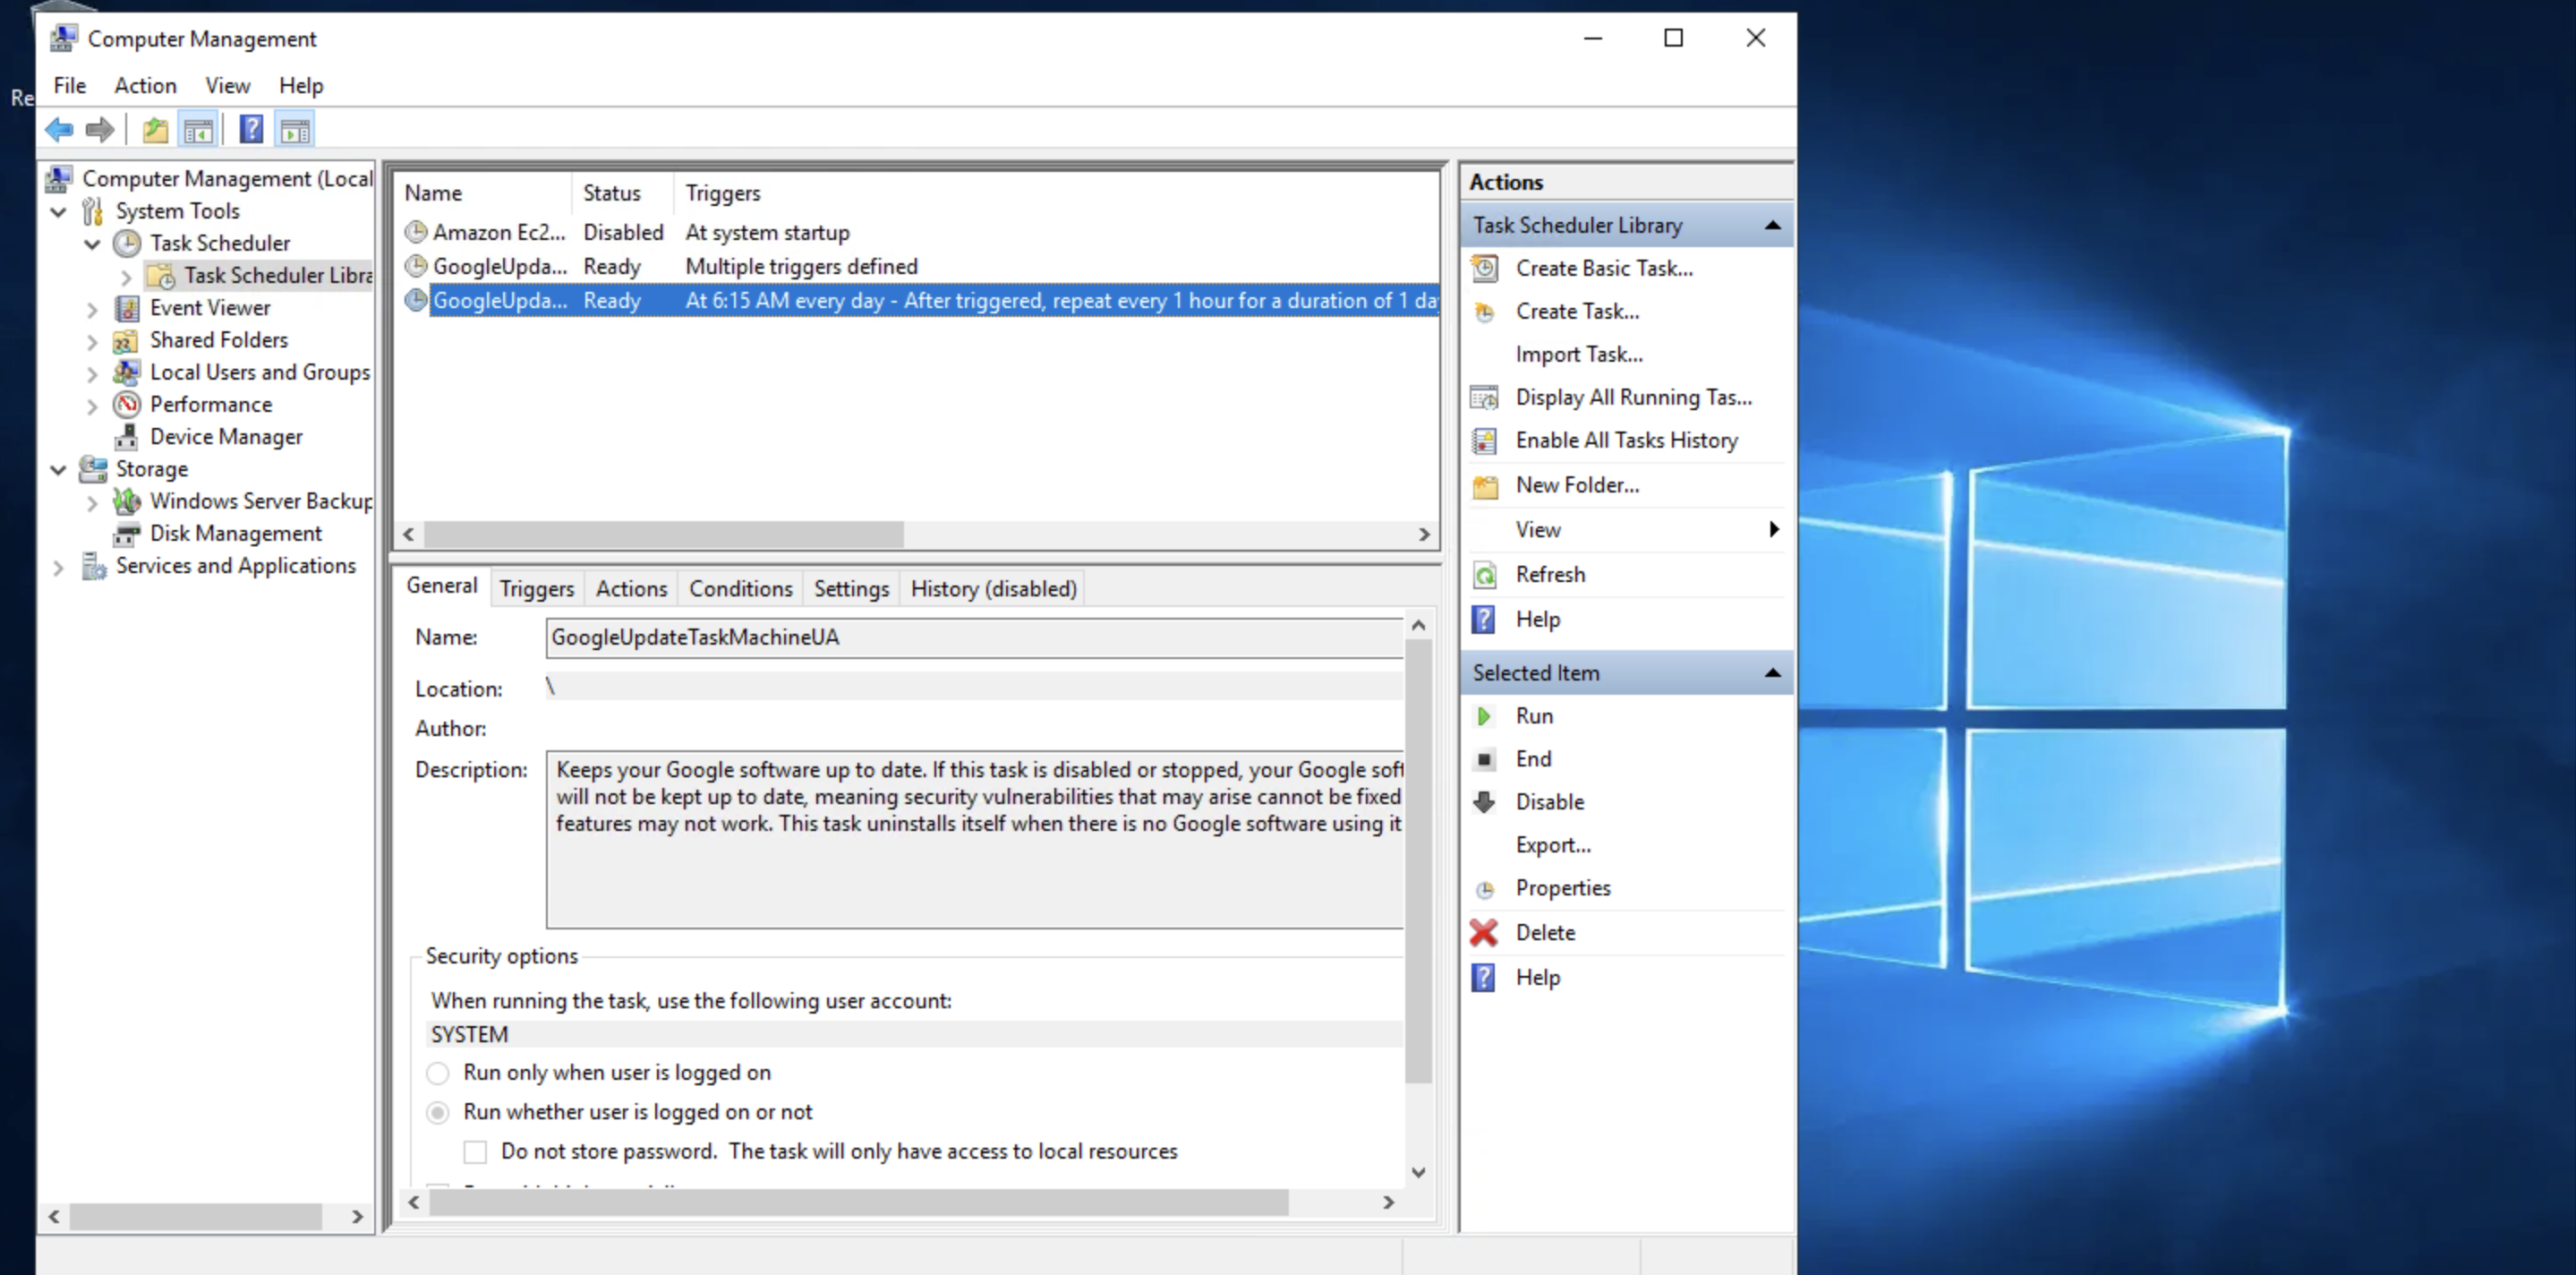The image size is (2576, 1275).
Task: Open Device Manager in tree
Action: [x=226, y=437]
